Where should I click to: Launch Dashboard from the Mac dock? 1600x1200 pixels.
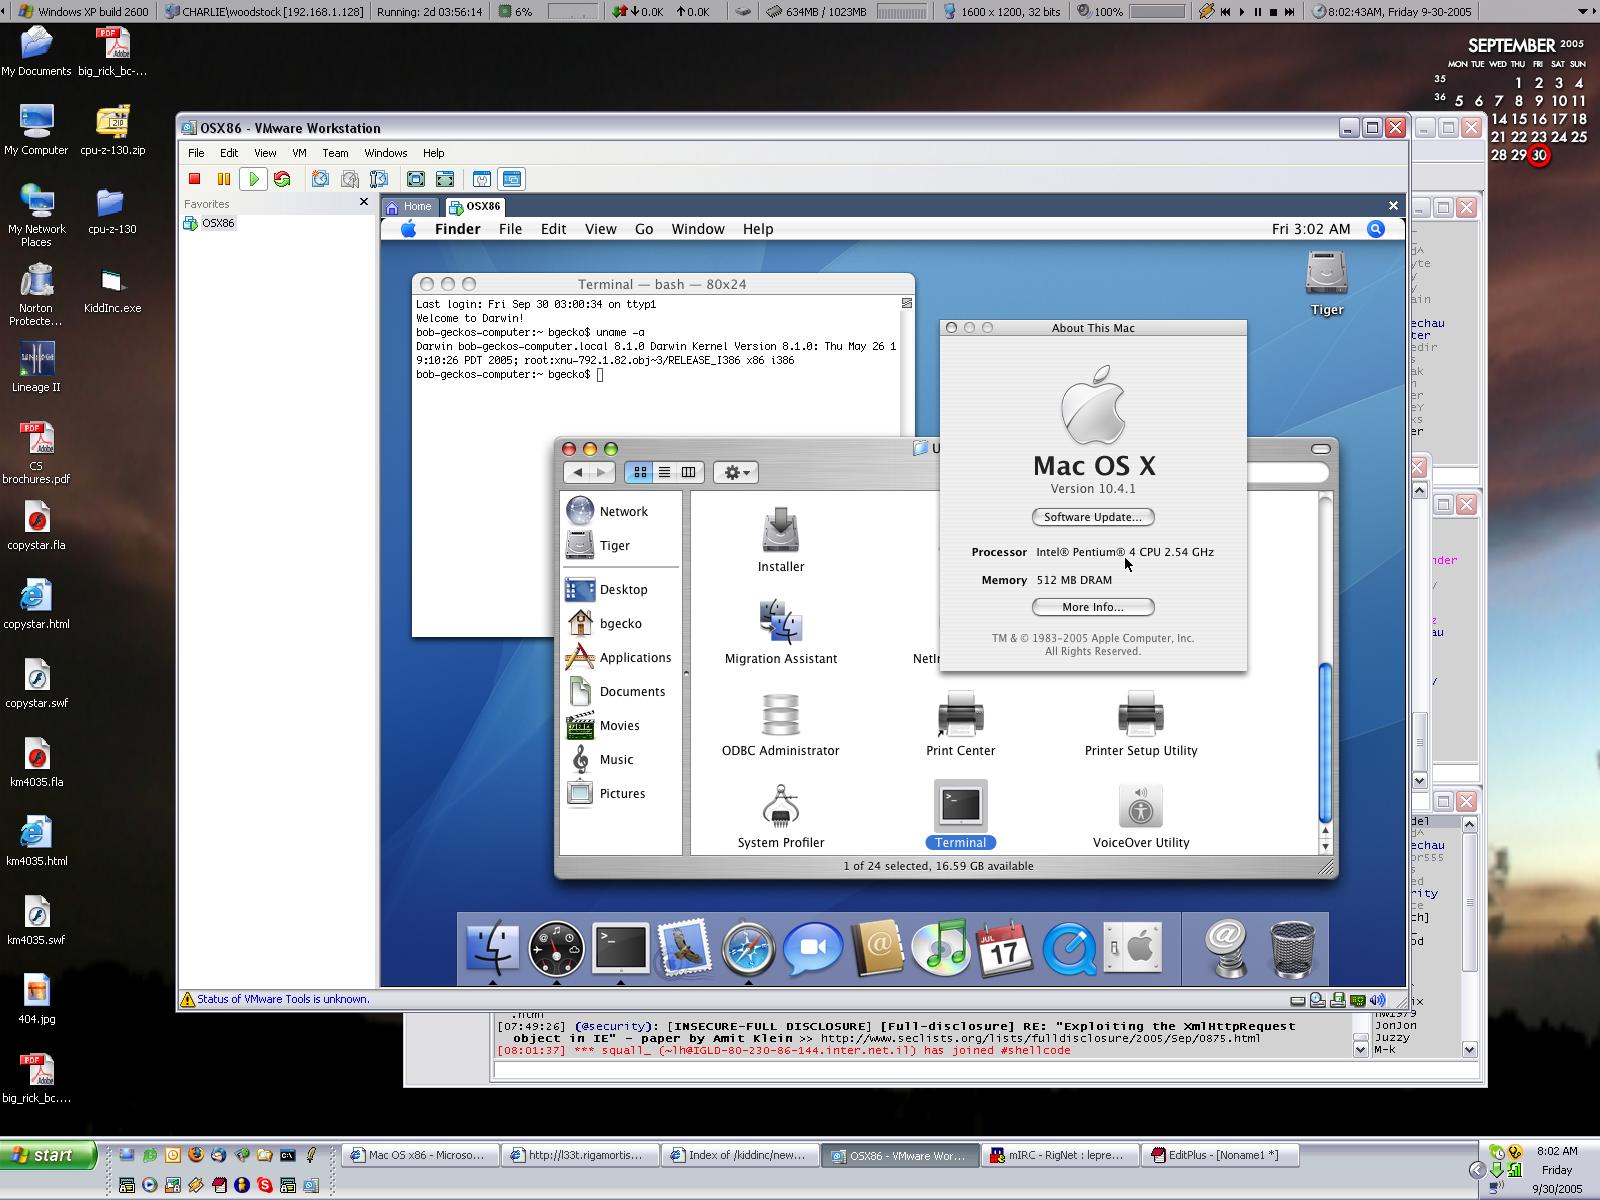[557, 948]
